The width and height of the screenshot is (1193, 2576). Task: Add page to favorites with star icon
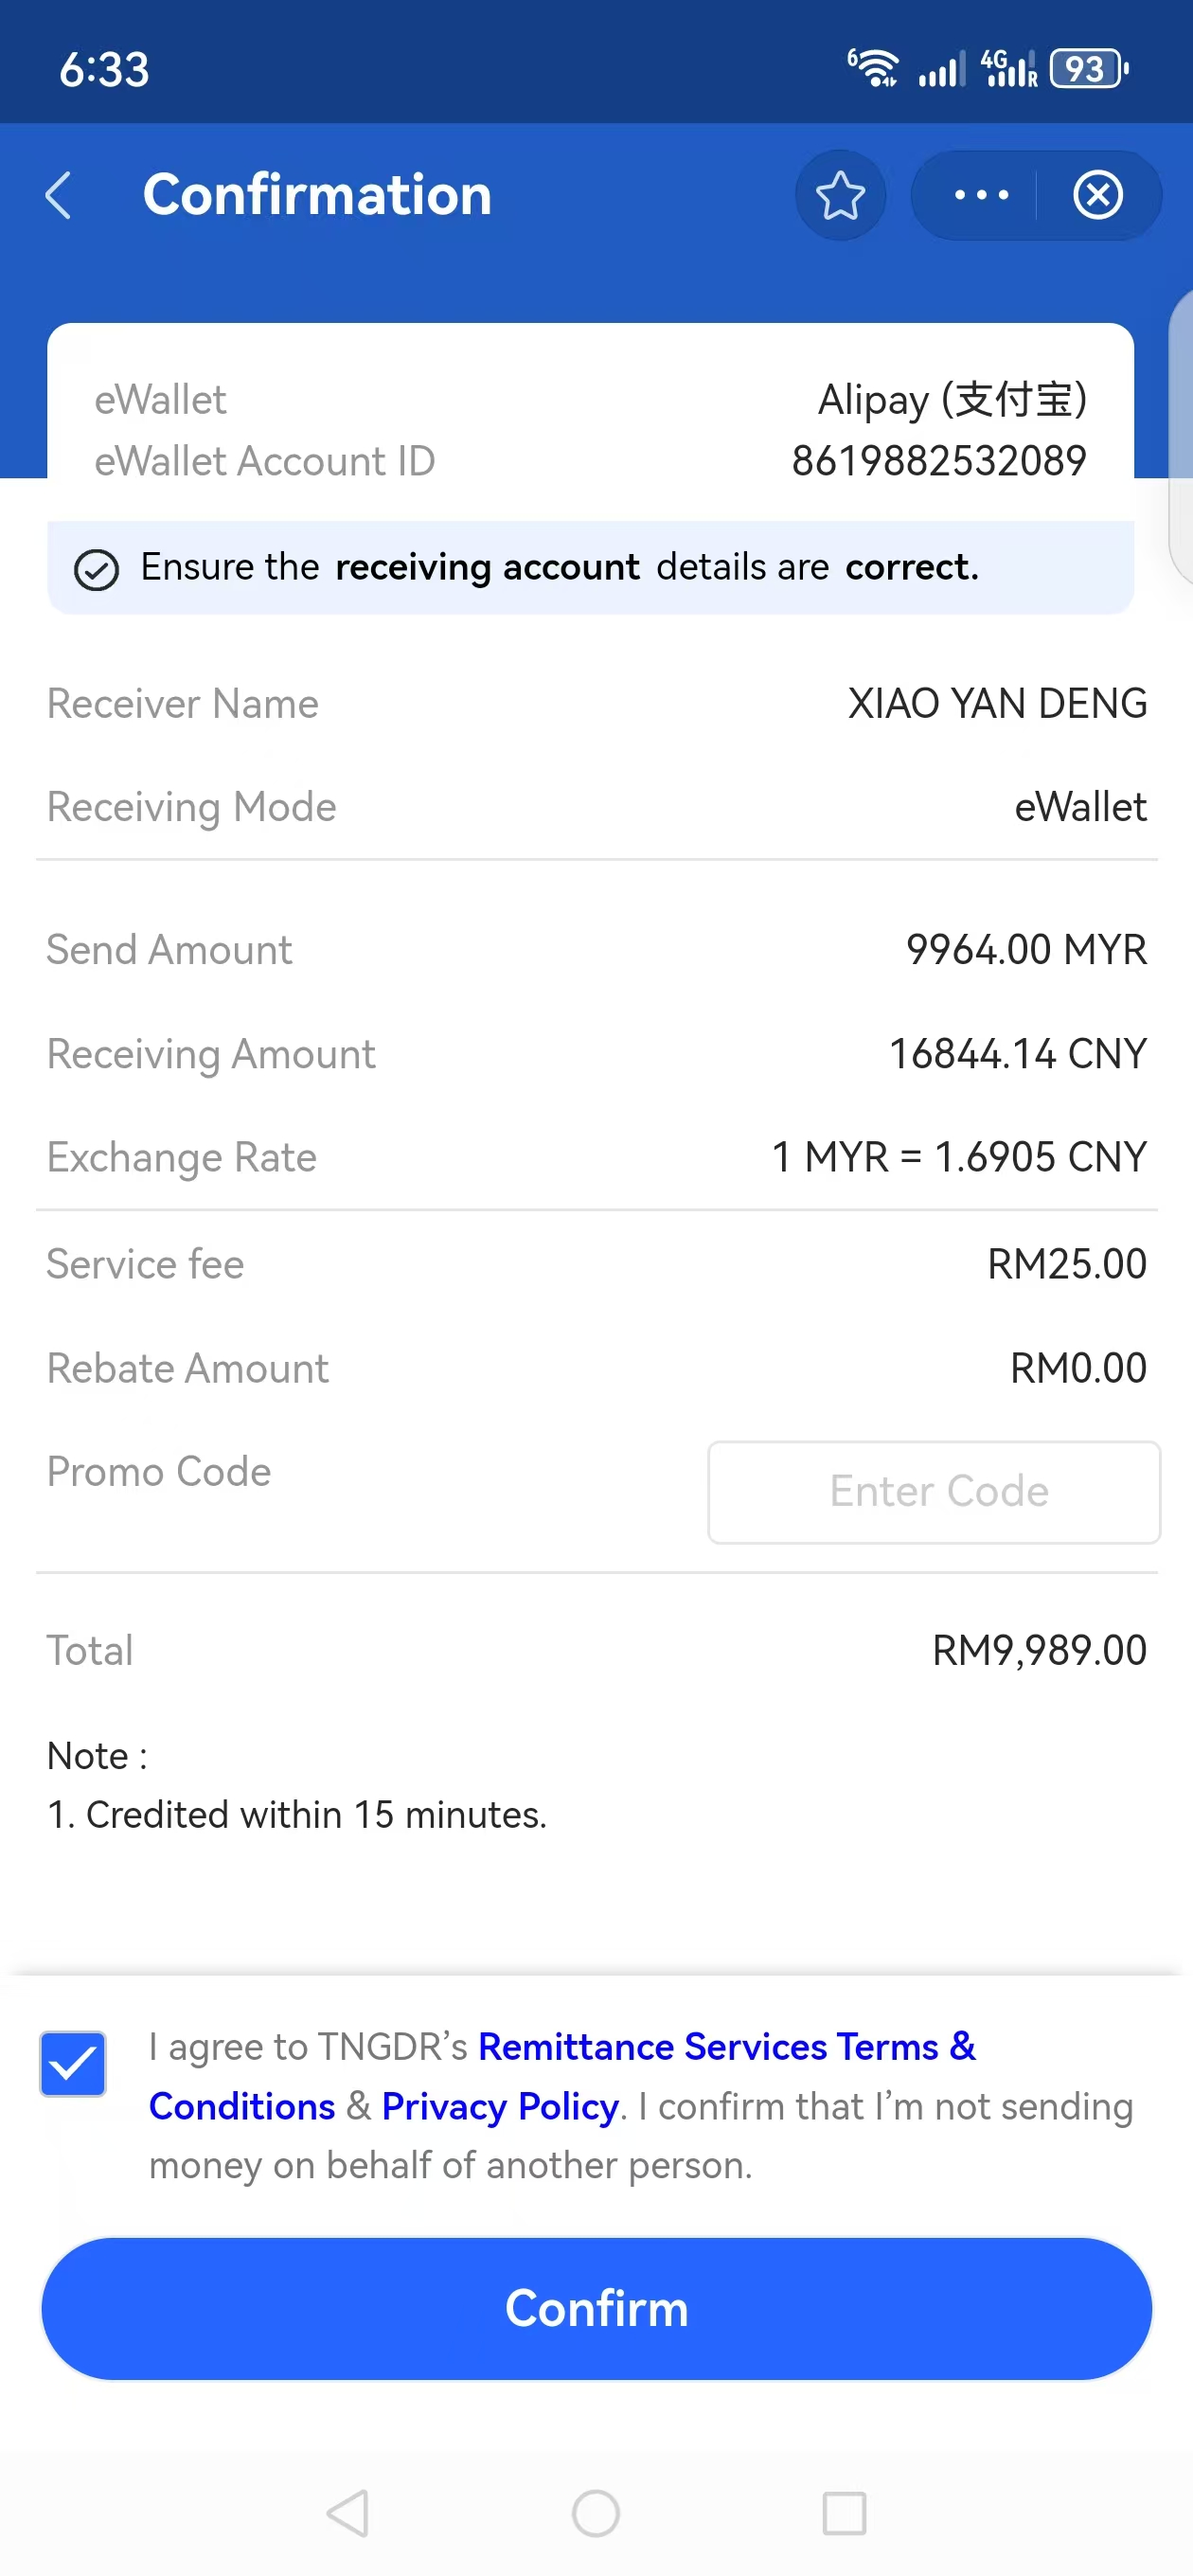[x=840, y=195]
